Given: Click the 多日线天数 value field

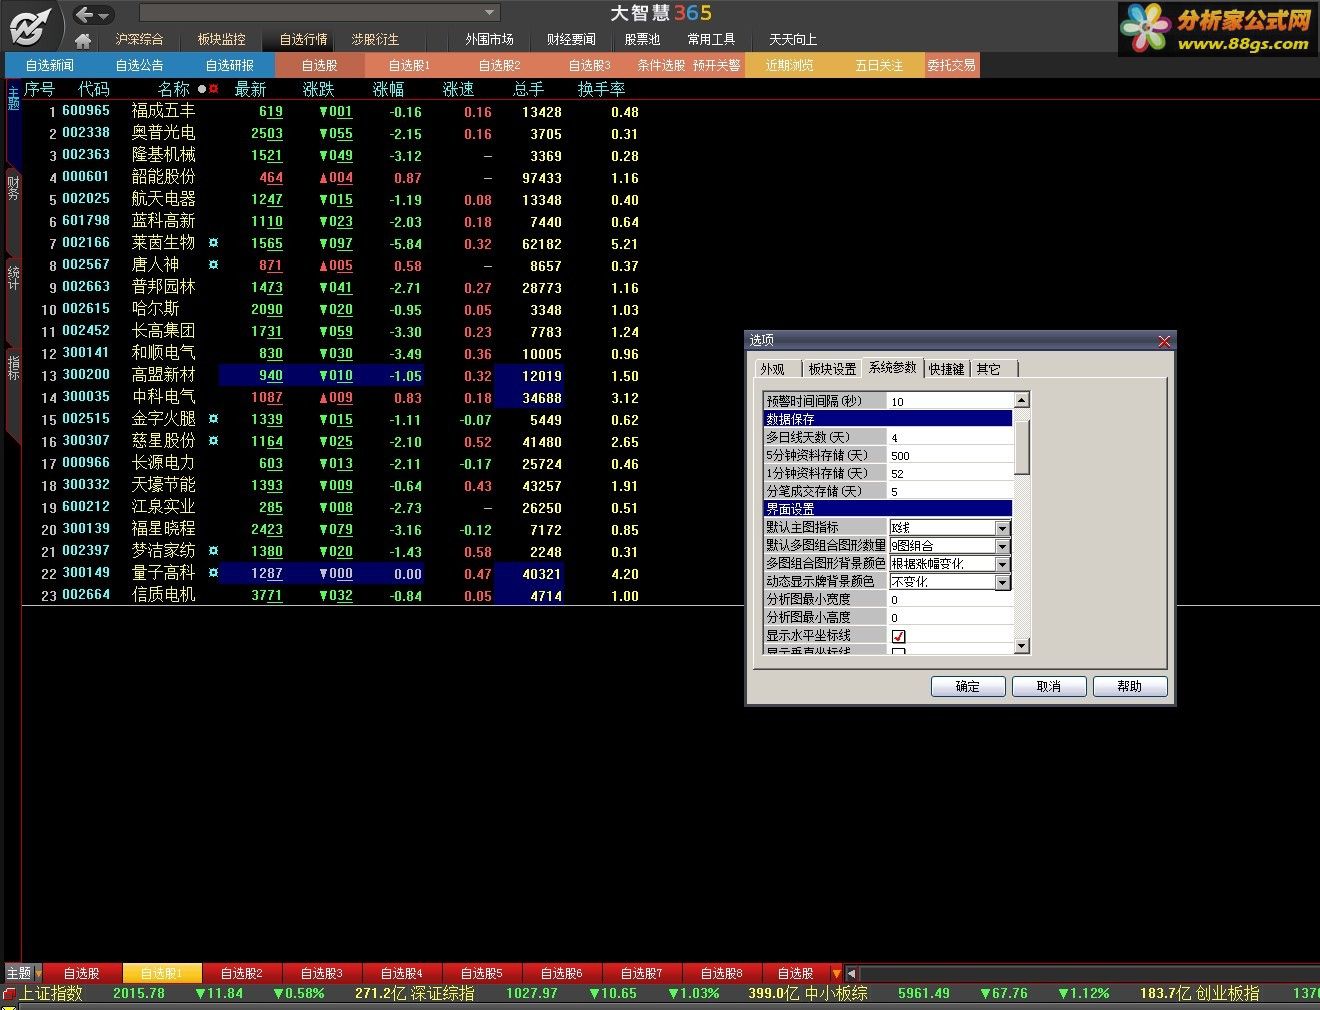Looking at the screenshot, I should click(950, 437).
